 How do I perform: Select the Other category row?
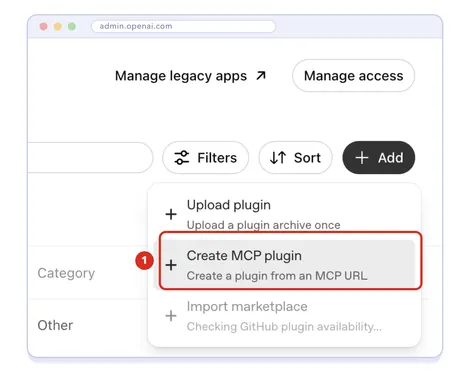pyautogui.click(x=55, y=325)
